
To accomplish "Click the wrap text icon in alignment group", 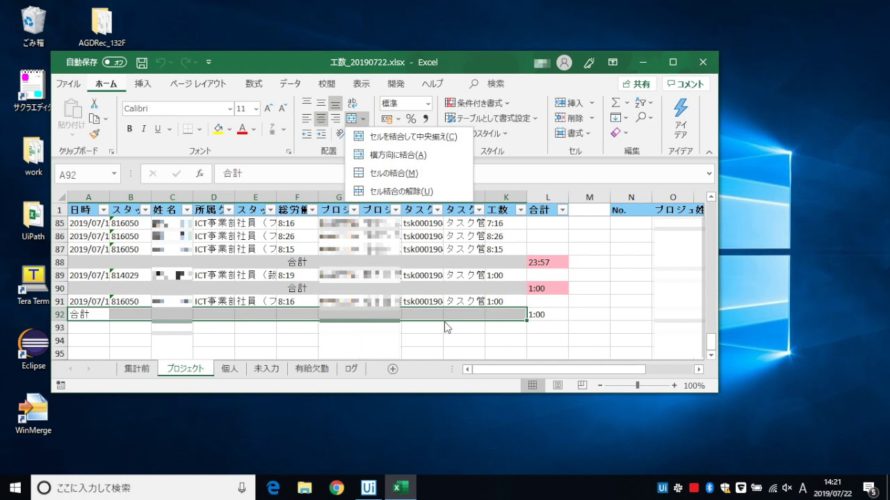I will [x=352, y=103].
